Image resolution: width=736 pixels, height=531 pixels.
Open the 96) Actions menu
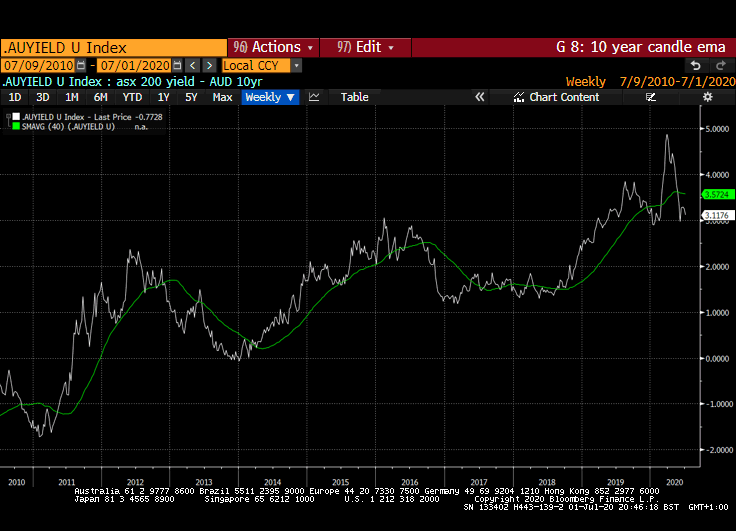[273, 47]
